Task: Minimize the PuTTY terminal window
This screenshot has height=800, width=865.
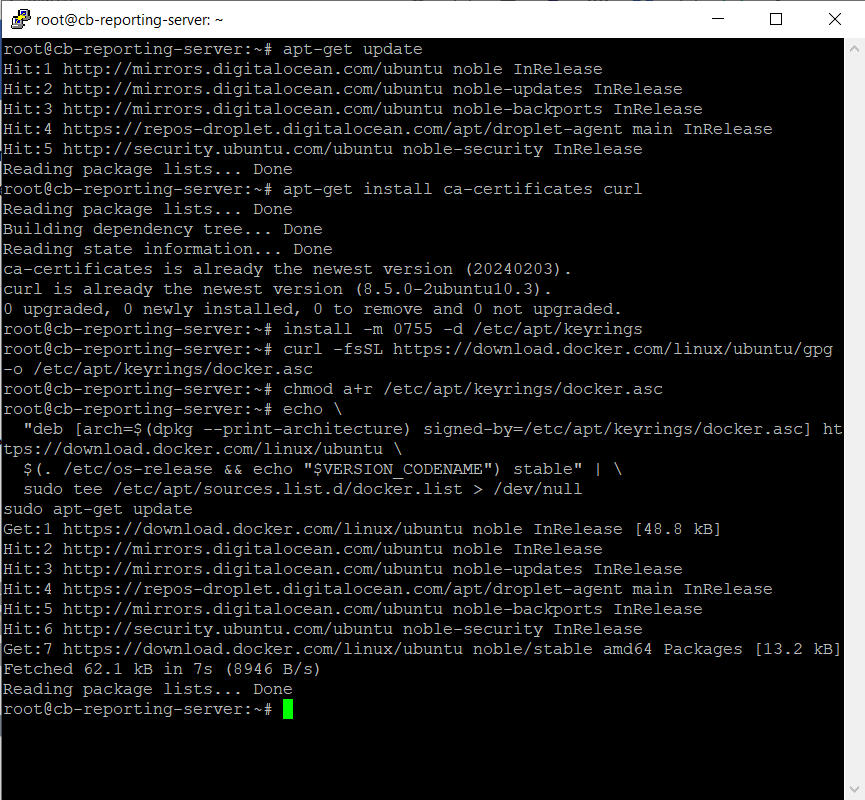Action: click(x=718, y=19)
